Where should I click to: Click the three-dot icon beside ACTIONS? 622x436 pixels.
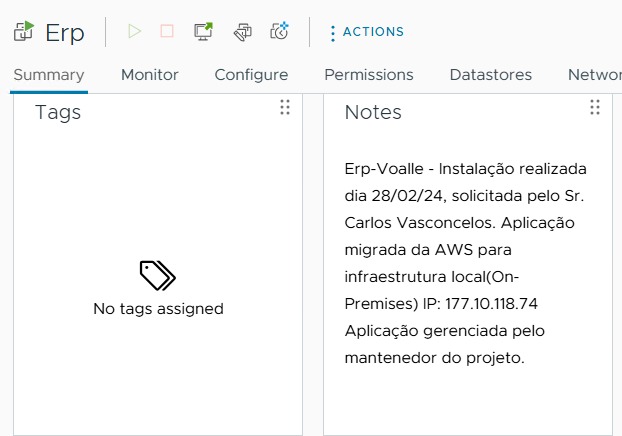(333, 33)
